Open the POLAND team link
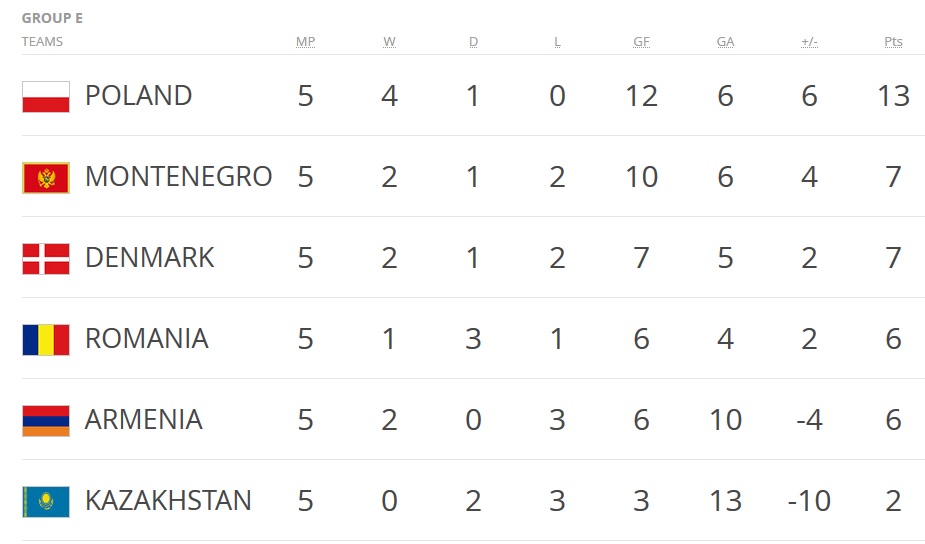The height and width of the screenshot is (544, 925). coord(138,96)
